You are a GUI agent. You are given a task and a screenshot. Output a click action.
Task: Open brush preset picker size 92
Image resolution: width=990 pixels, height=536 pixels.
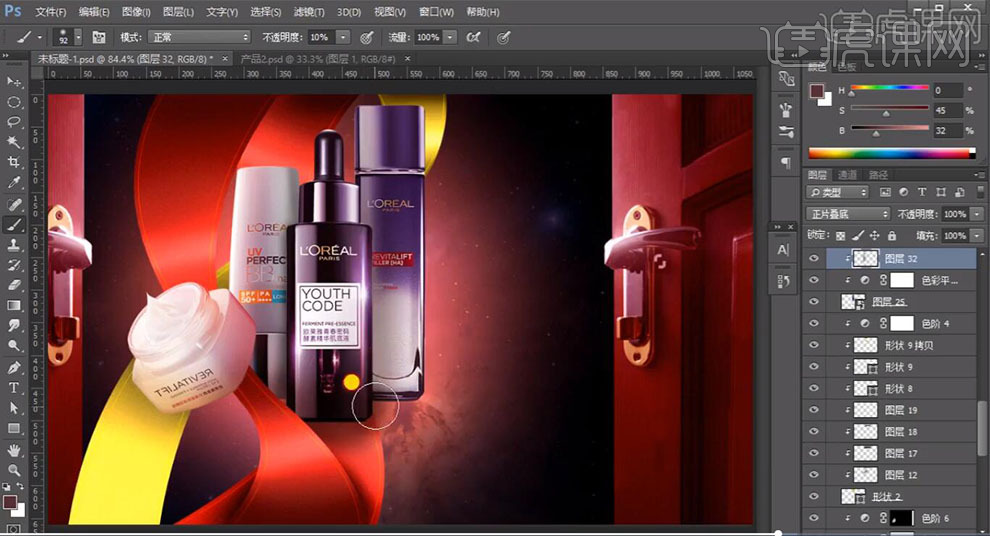click(x=68, y=37)
